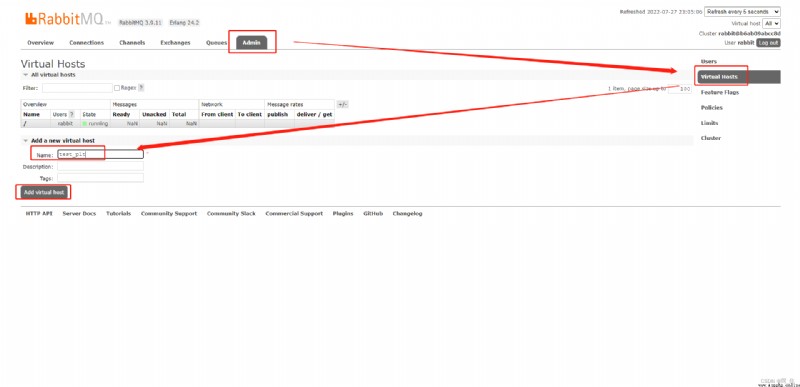Open Cluster in the sidebar
The width and height of the screenshot is (800, 387).
(x=711, y=138)
